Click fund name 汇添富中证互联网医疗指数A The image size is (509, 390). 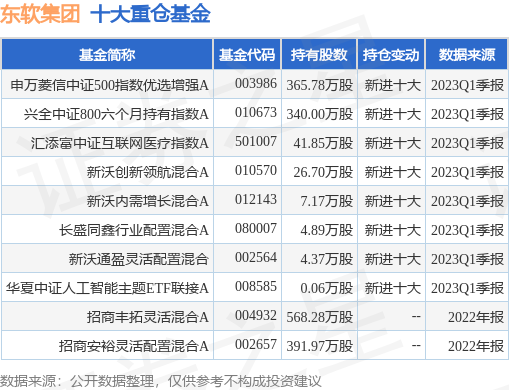120,143
